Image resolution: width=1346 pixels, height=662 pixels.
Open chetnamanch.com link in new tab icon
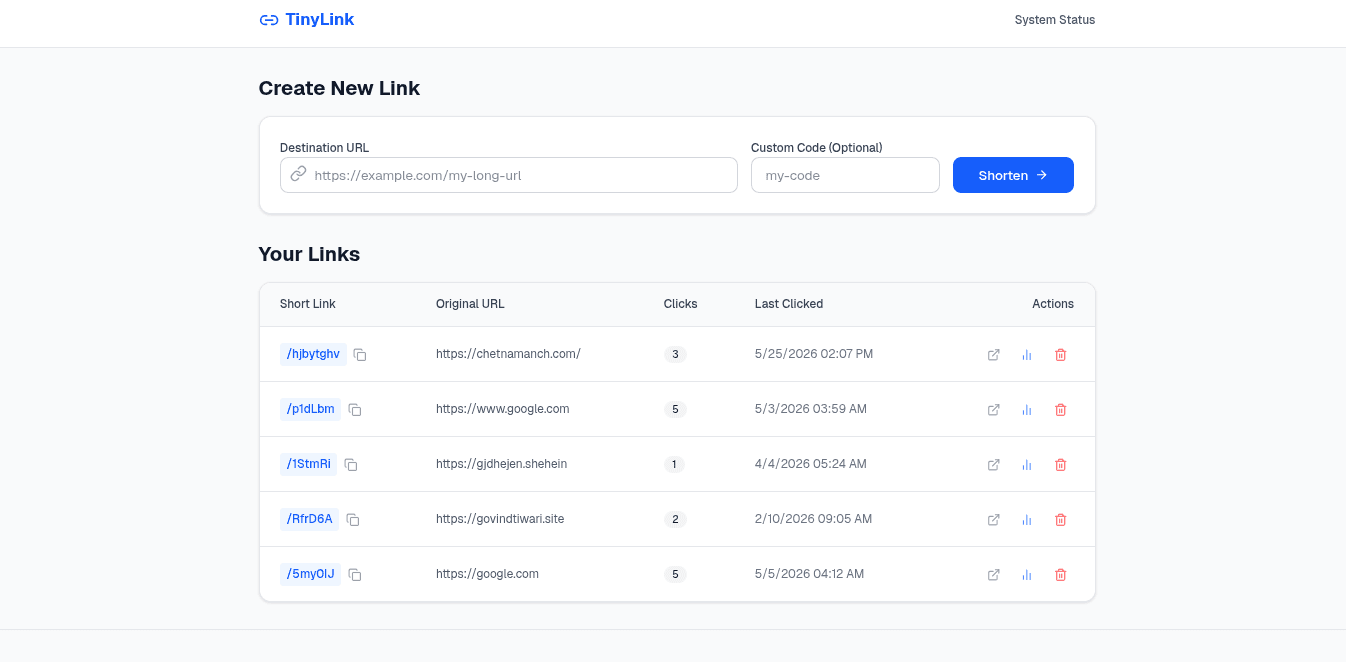coord(994,355)
